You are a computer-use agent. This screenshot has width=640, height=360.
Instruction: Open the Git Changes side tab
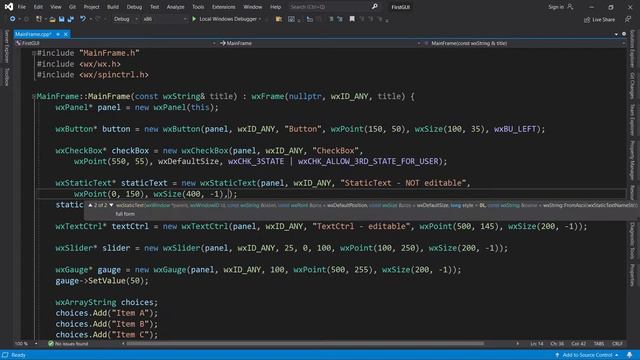[632, 86]
